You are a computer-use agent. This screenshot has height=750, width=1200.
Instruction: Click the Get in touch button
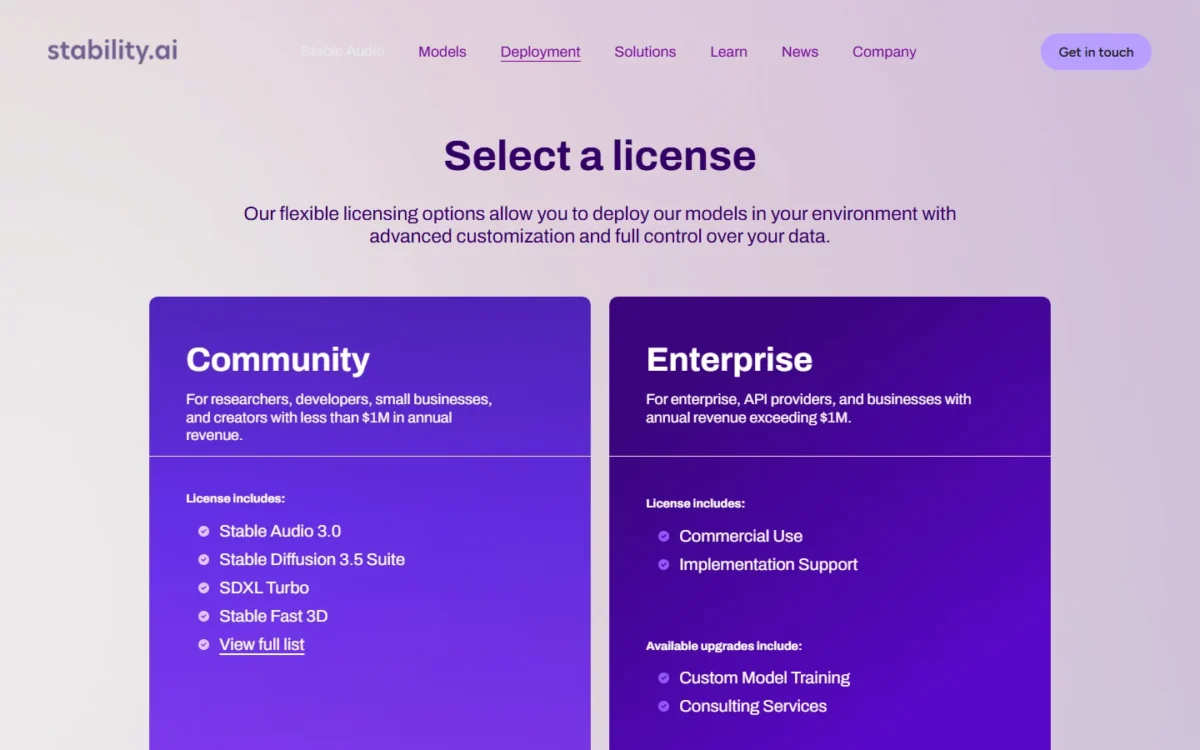click(1096, 52)
